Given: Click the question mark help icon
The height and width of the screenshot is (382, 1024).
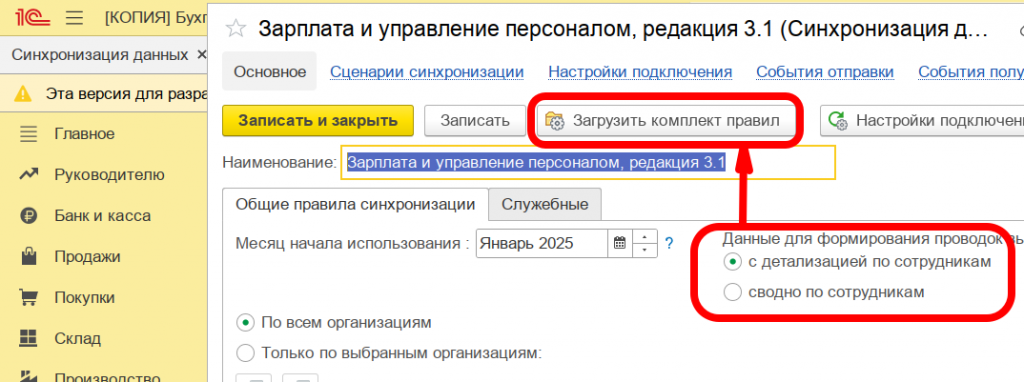Looking at the screenshot, I should pyautogui.click(x=669, y=244).
